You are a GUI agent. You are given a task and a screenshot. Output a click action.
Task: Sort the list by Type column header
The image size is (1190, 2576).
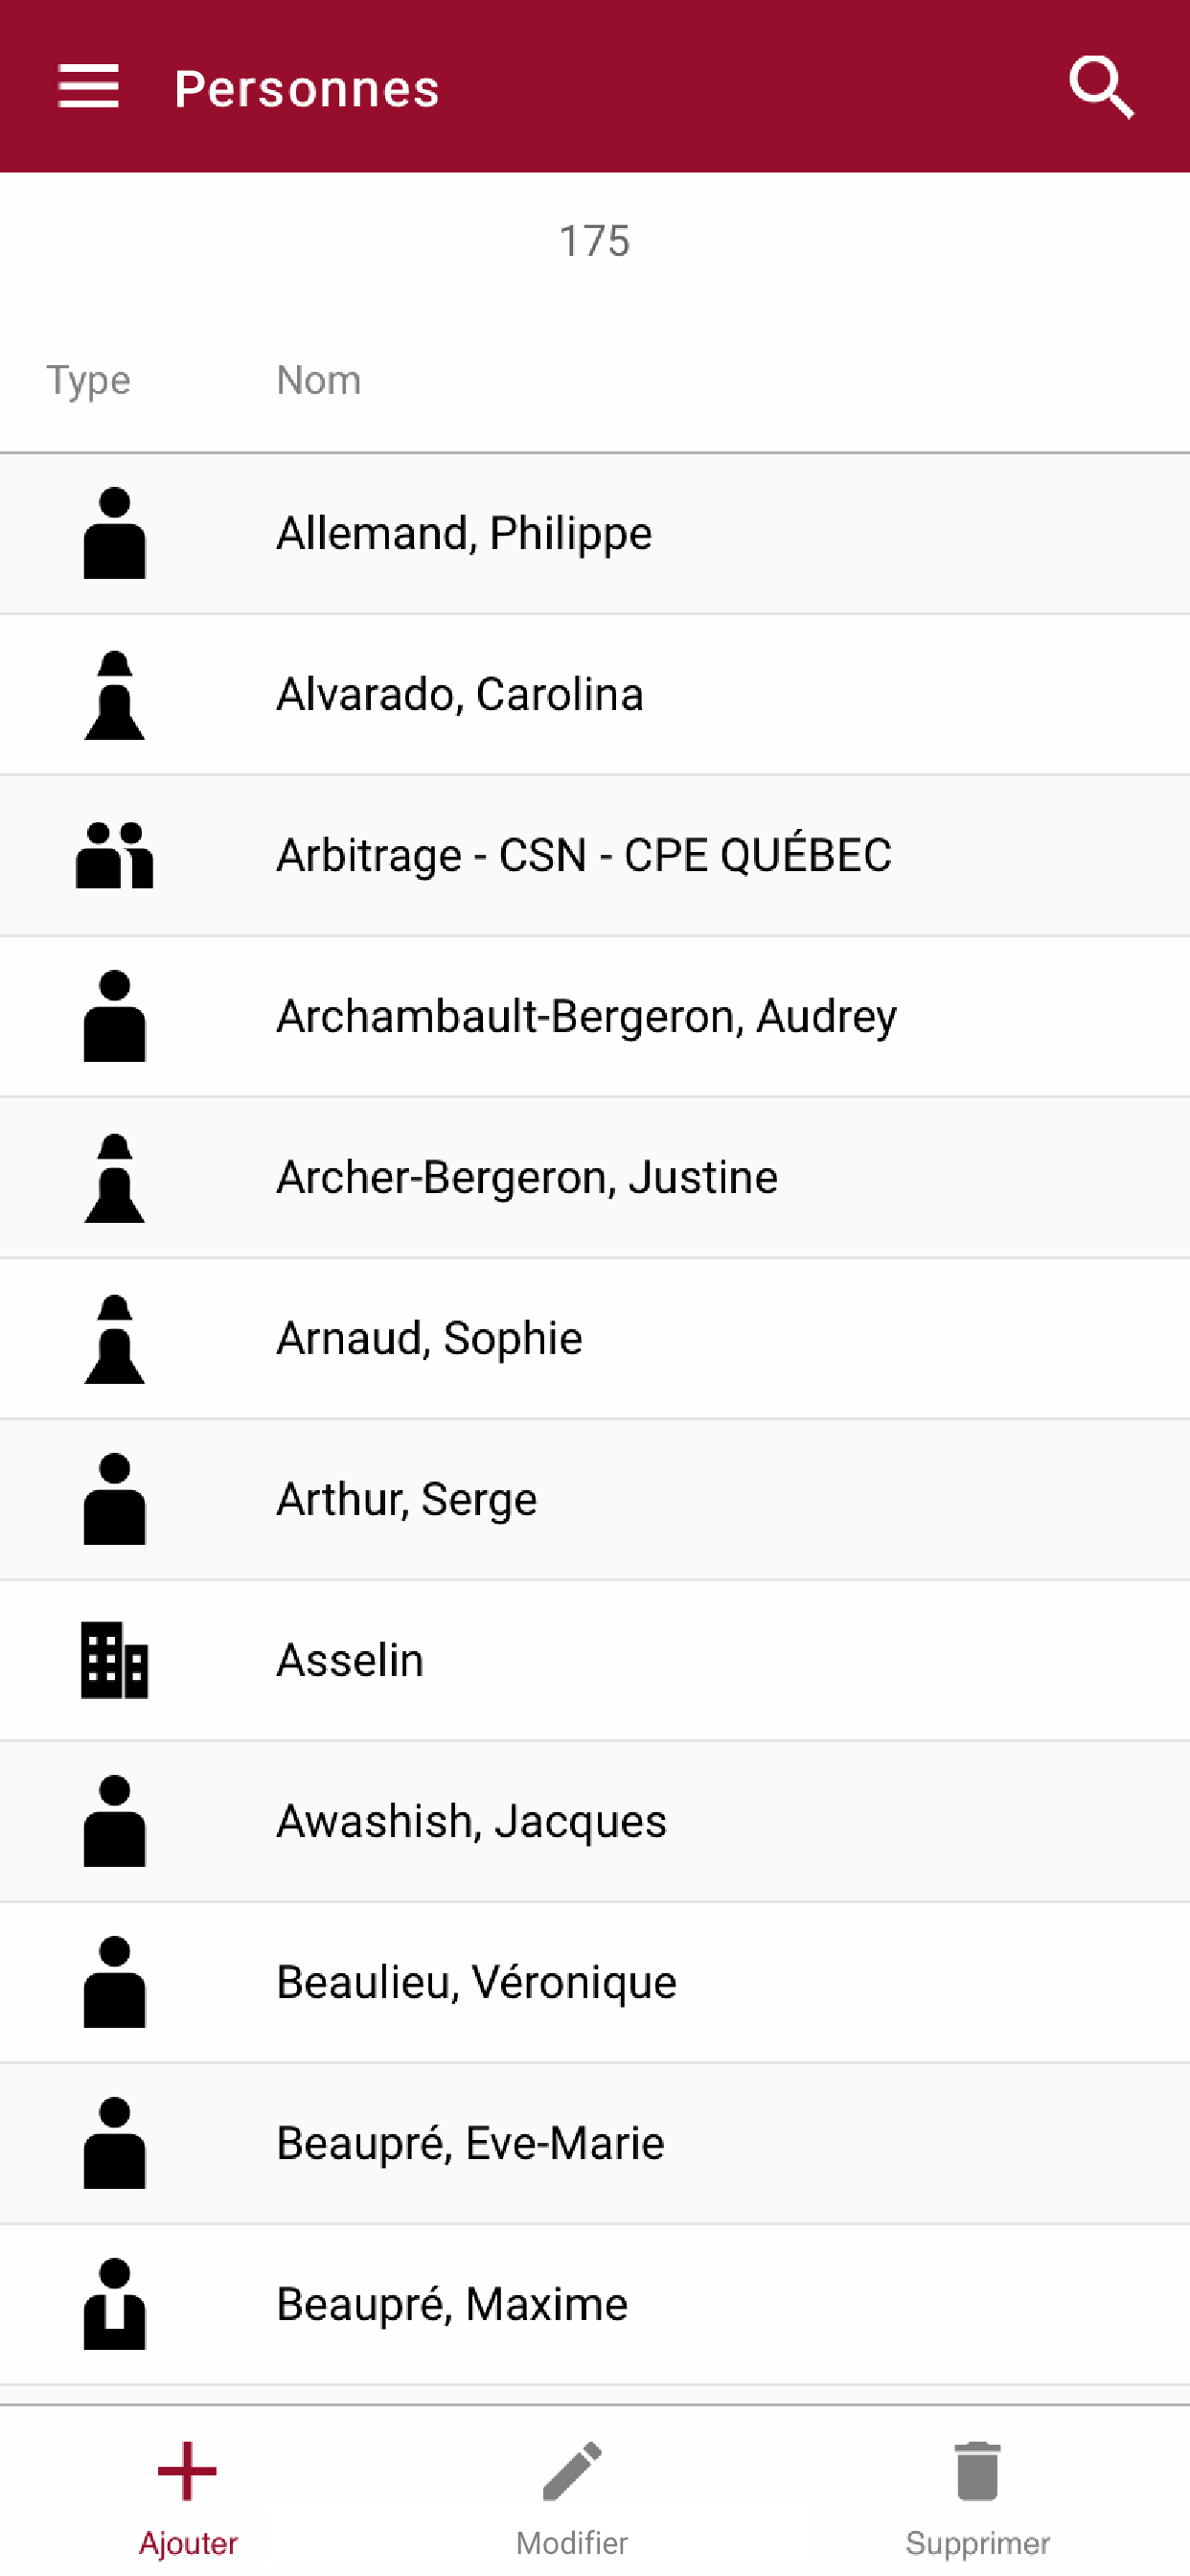coord(88,380)
